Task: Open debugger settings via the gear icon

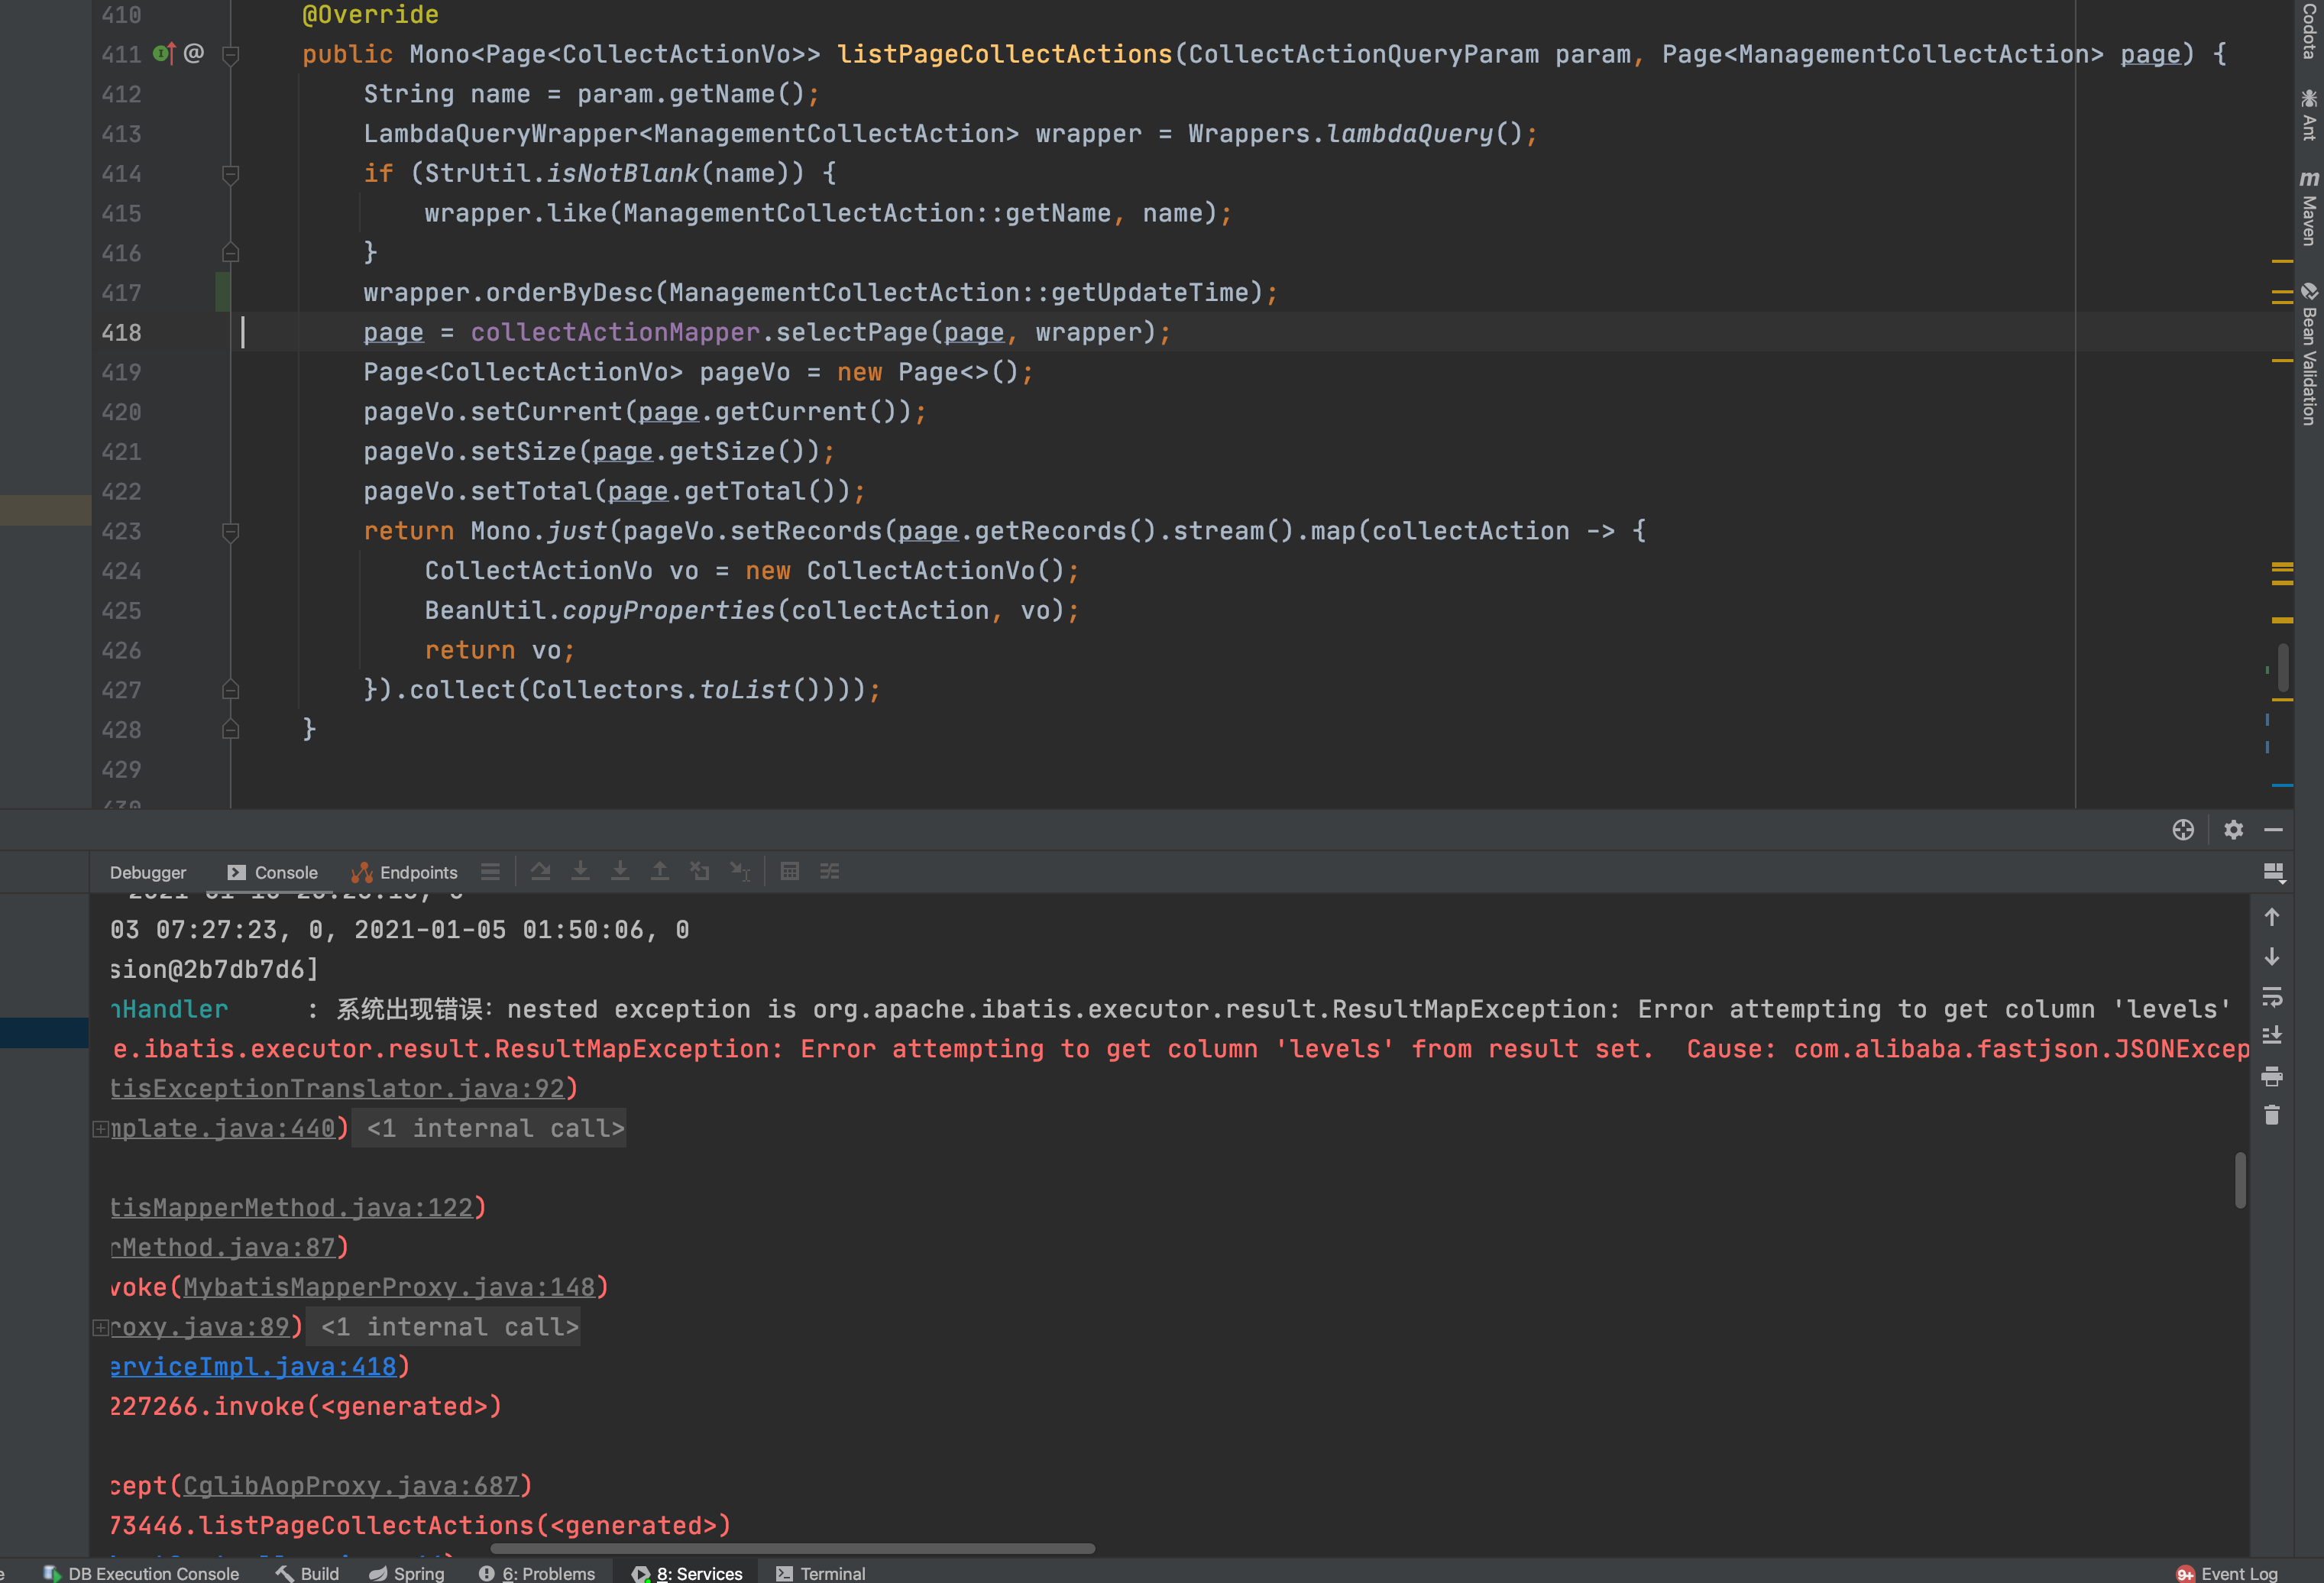Action: pos(2234,830)
